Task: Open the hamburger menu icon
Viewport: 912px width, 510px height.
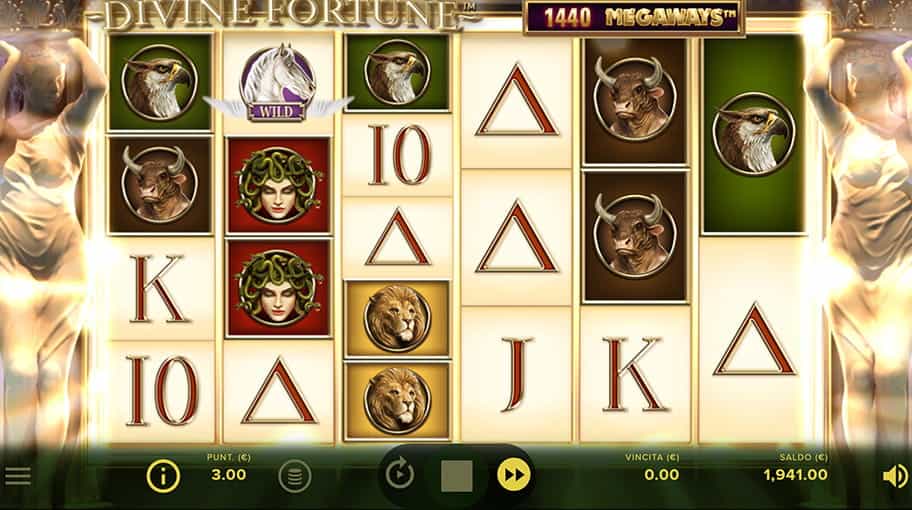Action: pos(18,476)
